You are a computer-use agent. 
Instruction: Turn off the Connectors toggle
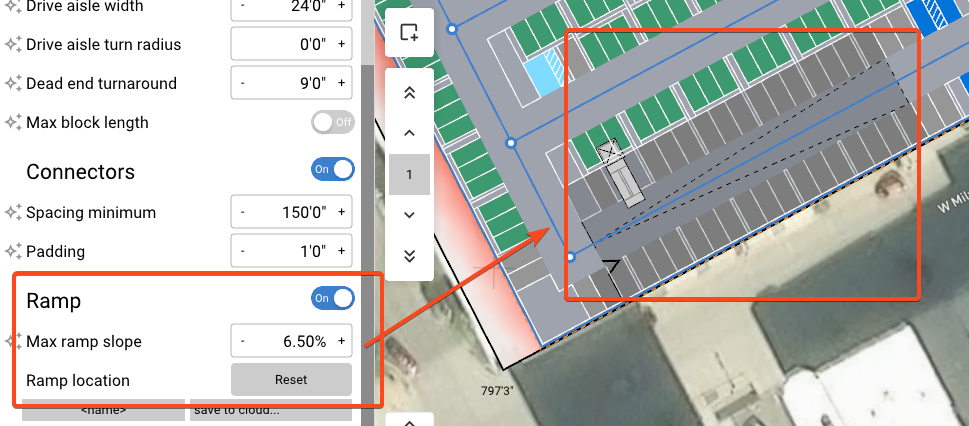tap(333, 169)
